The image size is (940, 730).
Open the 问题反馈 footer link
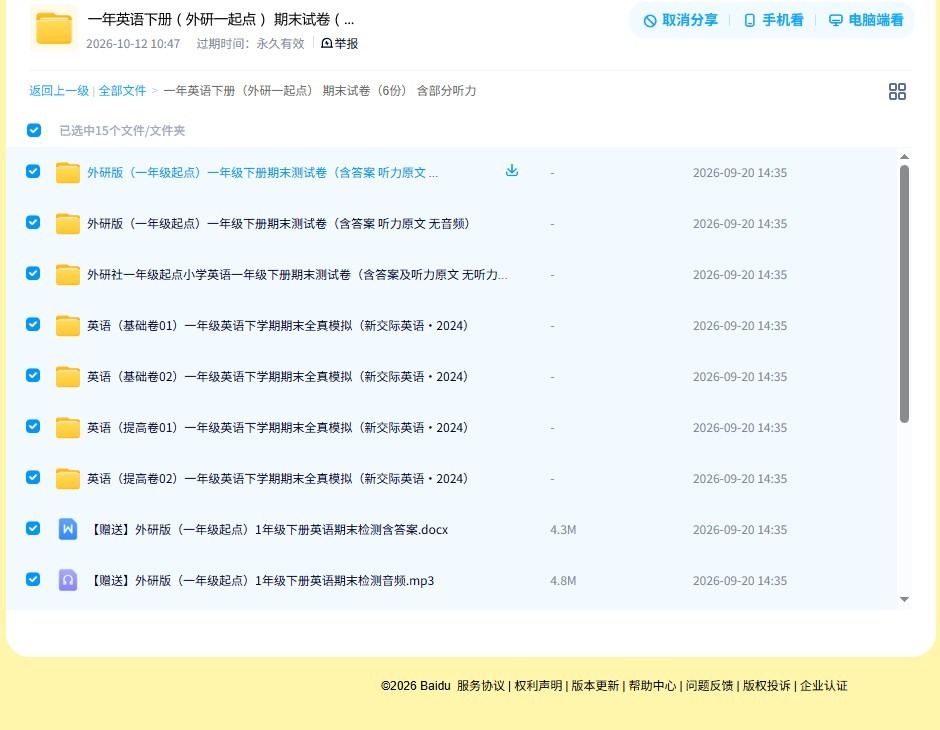710,686
